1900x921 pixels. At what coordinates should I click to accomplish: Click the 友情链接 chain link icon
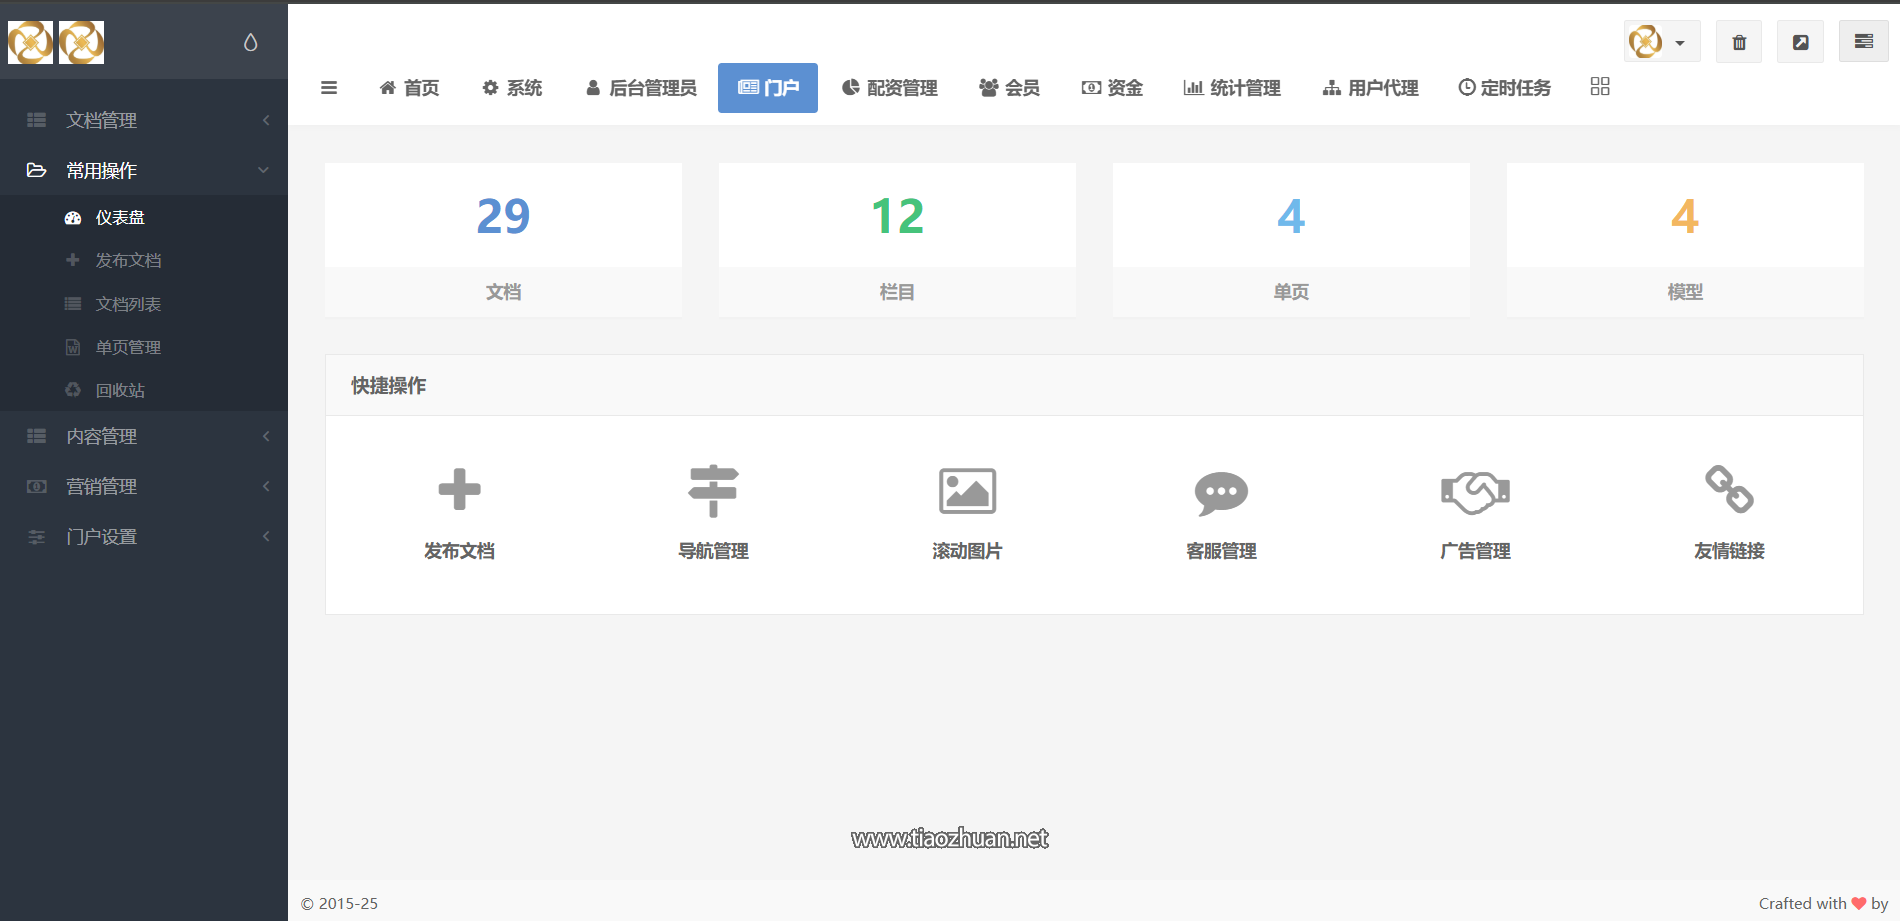[1729, 490]
